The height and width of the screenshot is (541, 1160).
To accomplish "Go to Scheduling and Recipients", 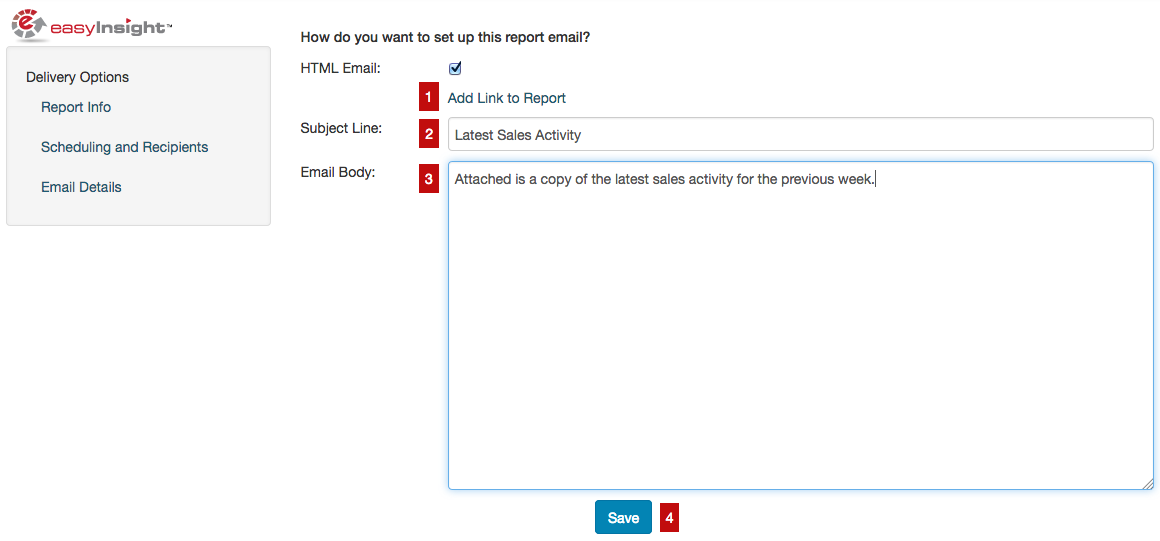I will point(125,147).
